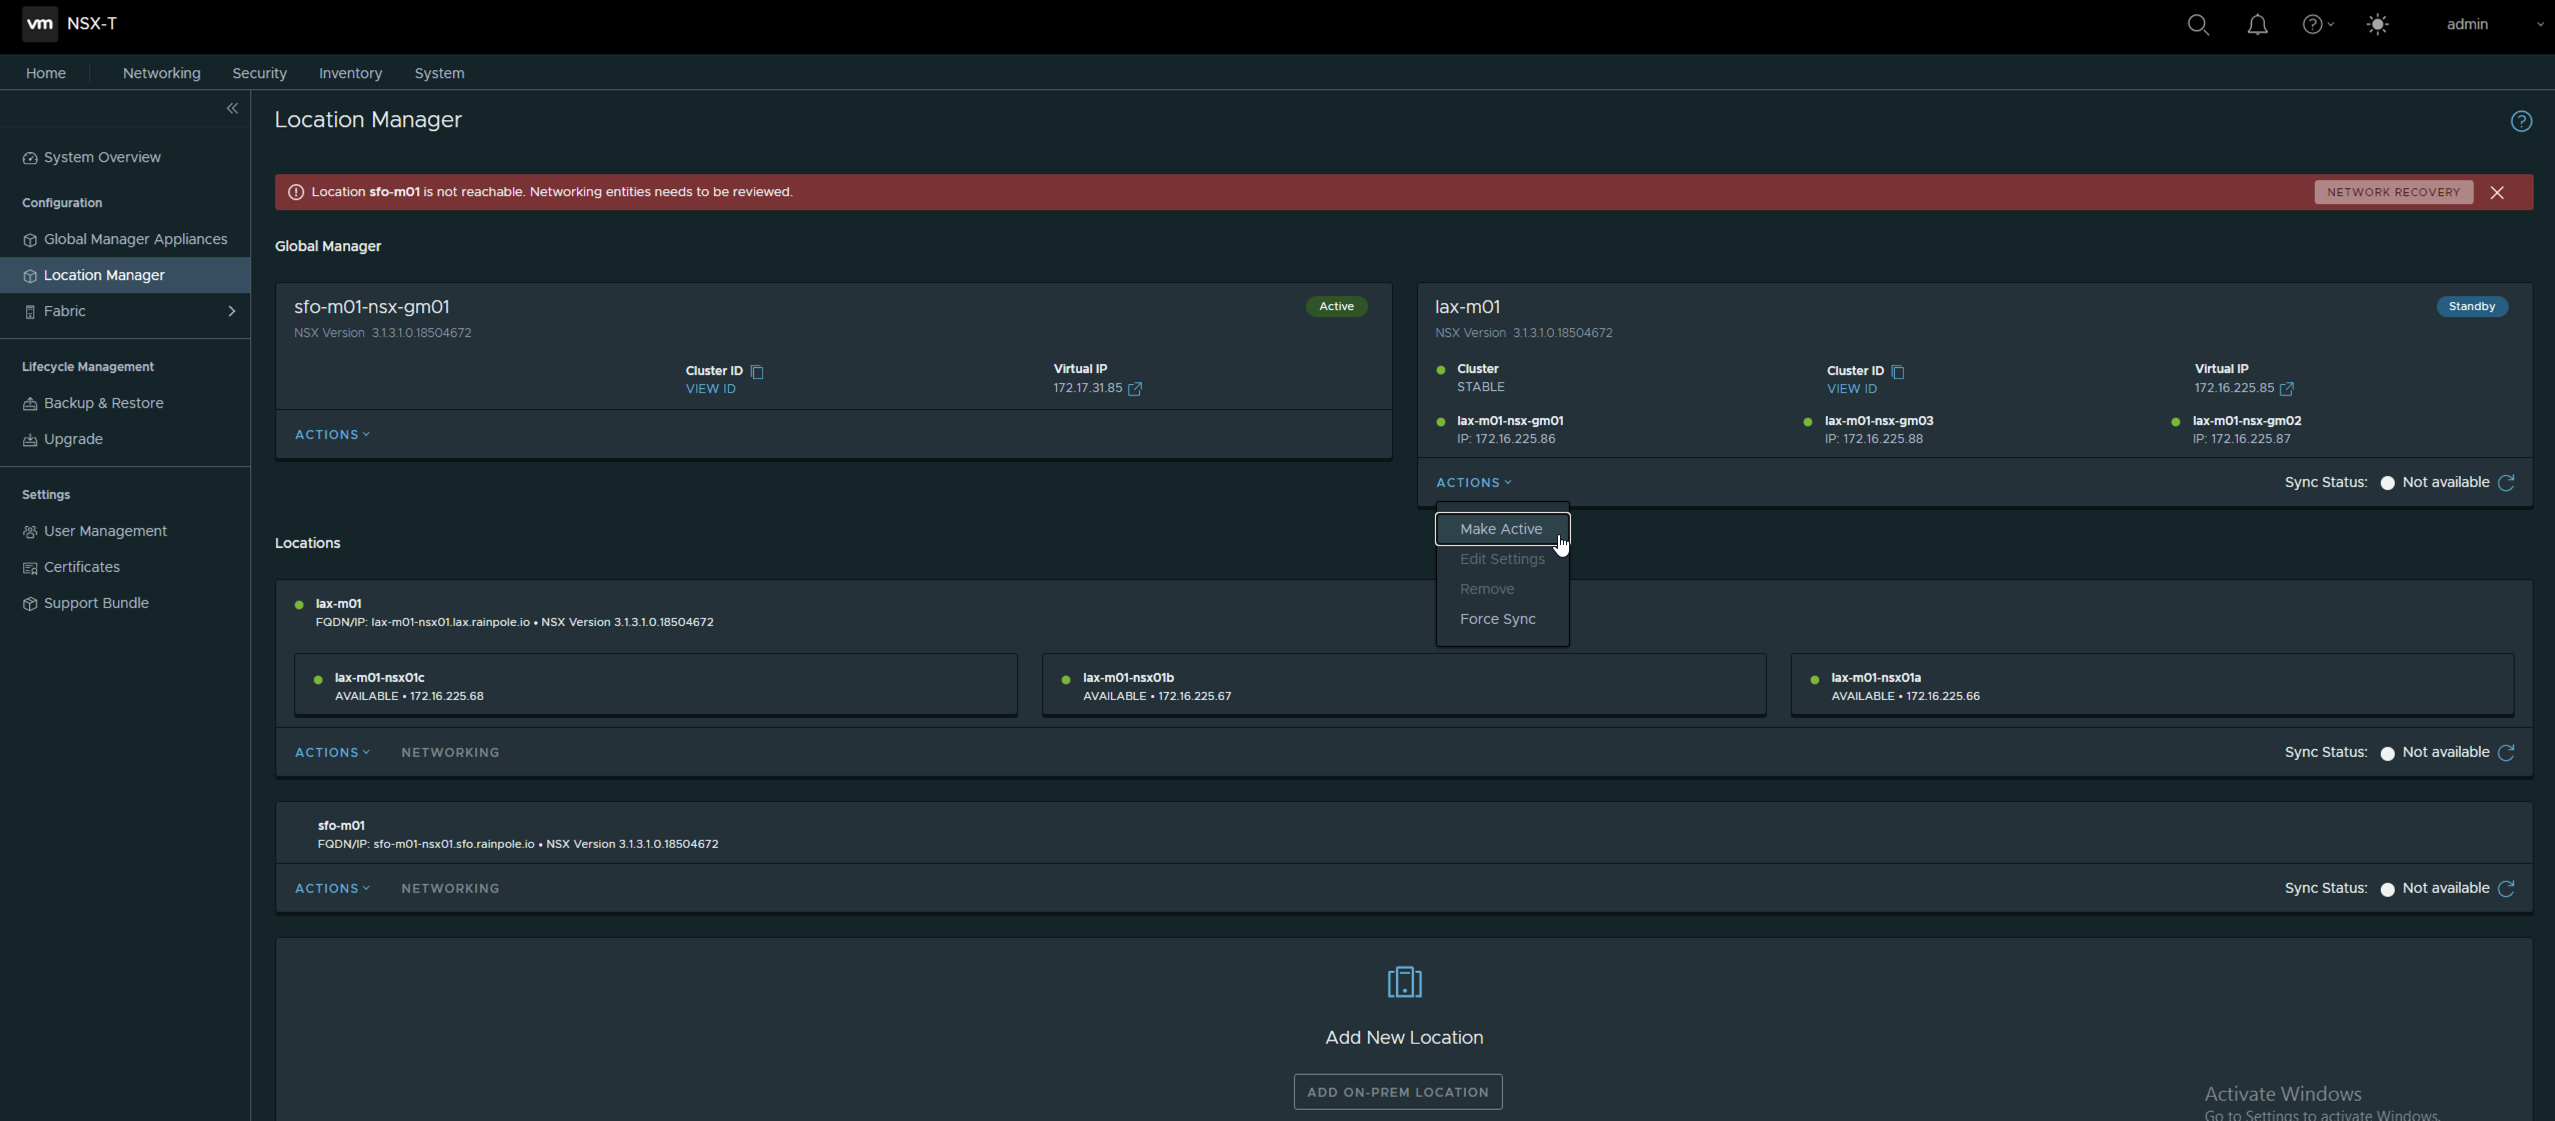Image resolution: width=2555 pixels, height=1121 pixels.
Task: Toggle the light/dark theme sun icon
Action: pyautogui.click(x=2377, y=25)
